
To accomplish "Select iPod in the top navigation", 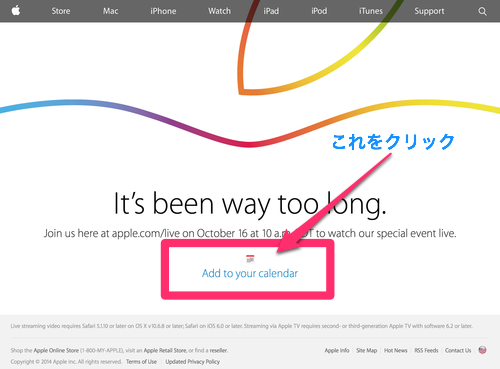I will (319, 11).
